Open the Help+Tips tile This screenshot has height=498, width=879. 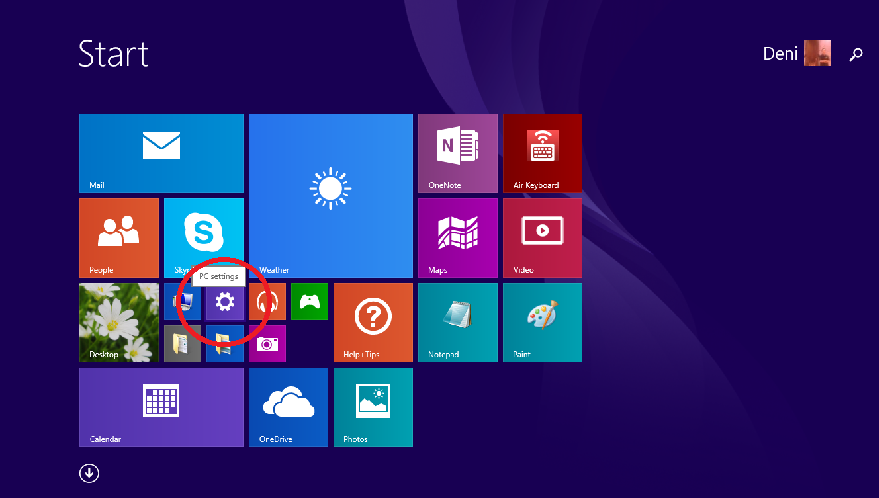pos(373,322)
